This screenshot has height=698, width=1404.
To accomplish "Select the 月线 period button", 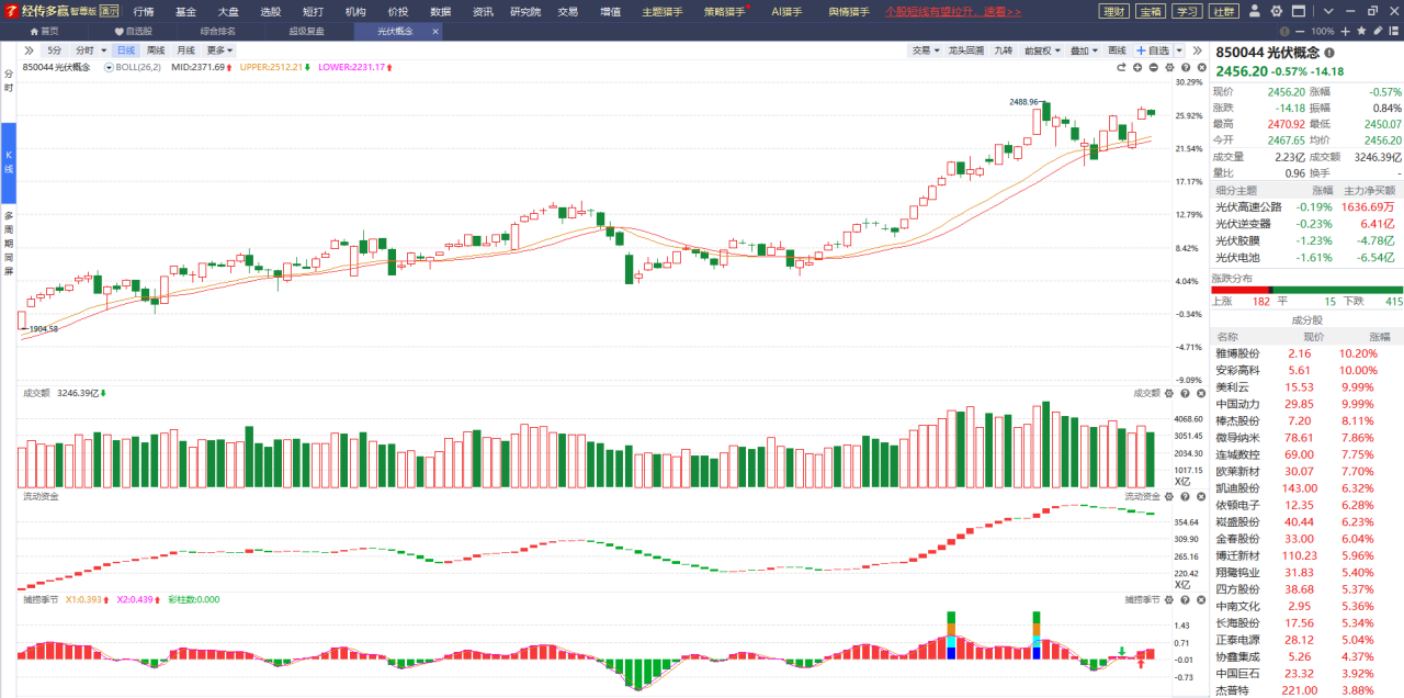I will tap(186, 50).
